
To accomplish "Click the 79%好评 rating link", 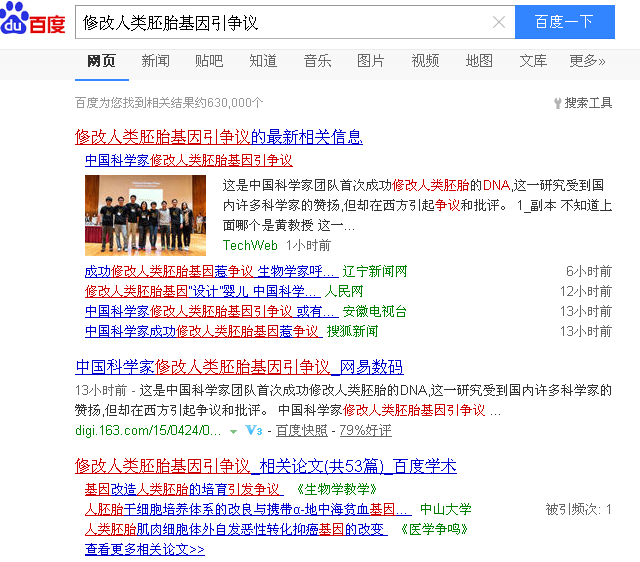I will point(365,430).
